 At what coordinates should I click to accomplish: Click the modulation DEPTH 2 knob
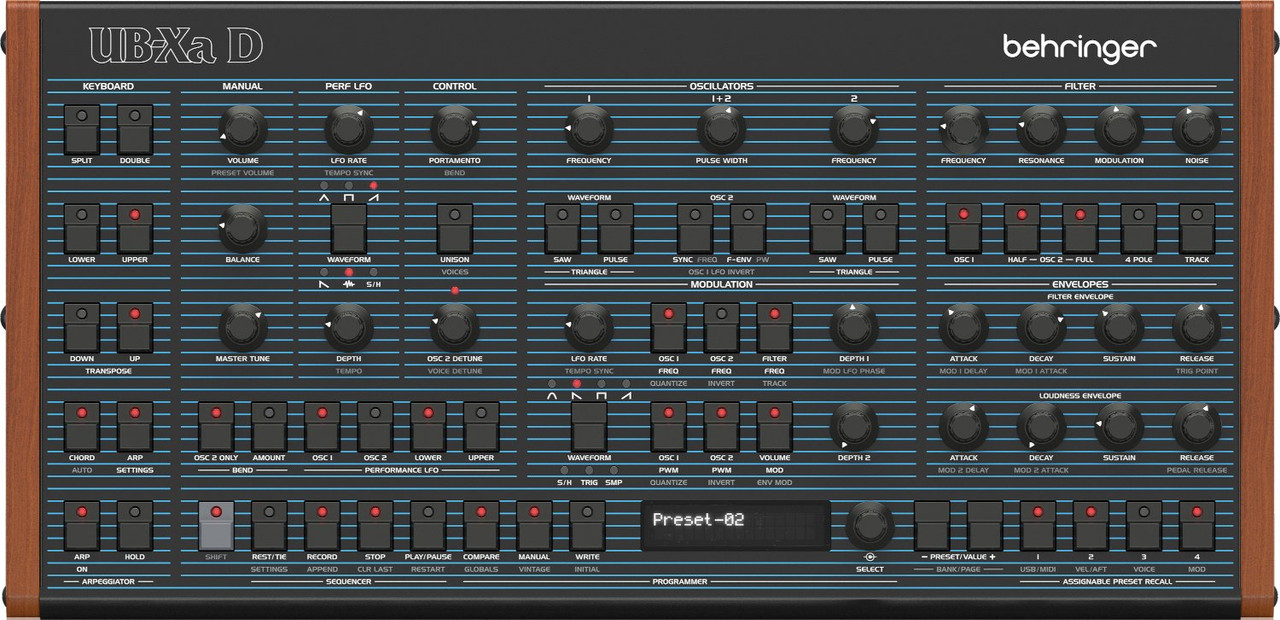click(x=853, y=426)
